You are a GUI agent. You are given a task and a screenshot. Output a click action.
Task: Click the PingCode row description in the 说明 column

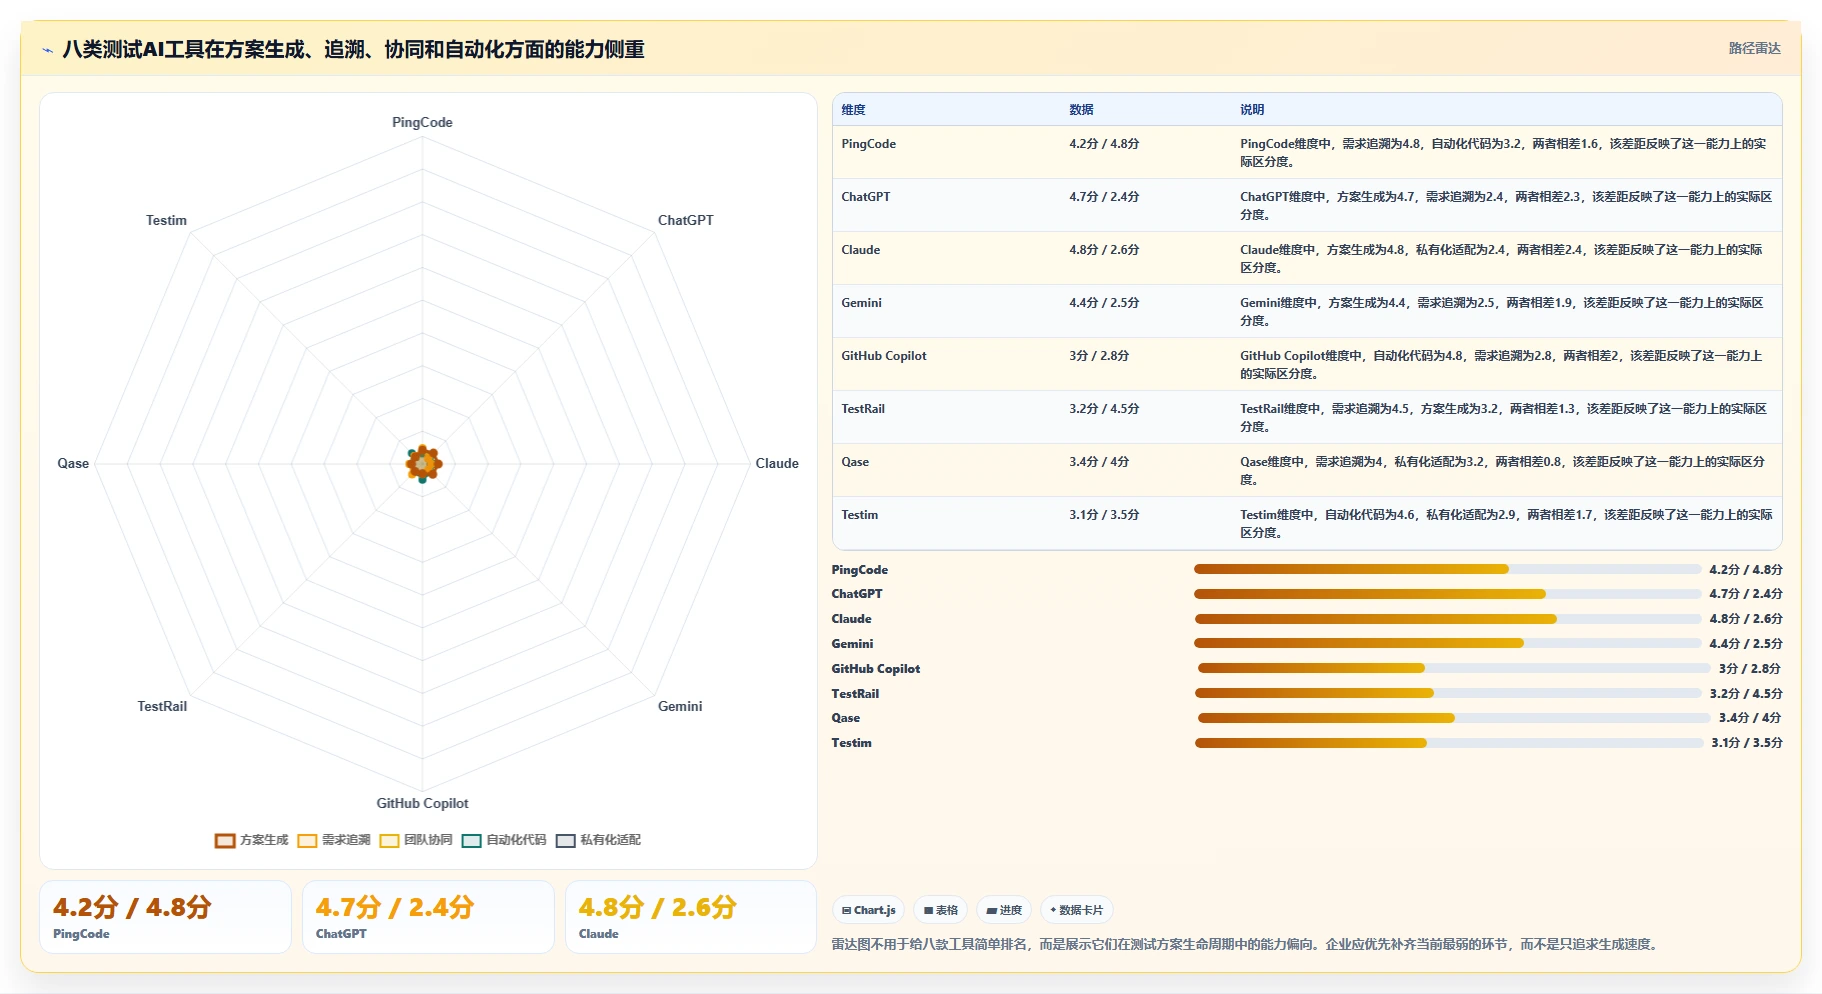click(x=1503, y=153)
